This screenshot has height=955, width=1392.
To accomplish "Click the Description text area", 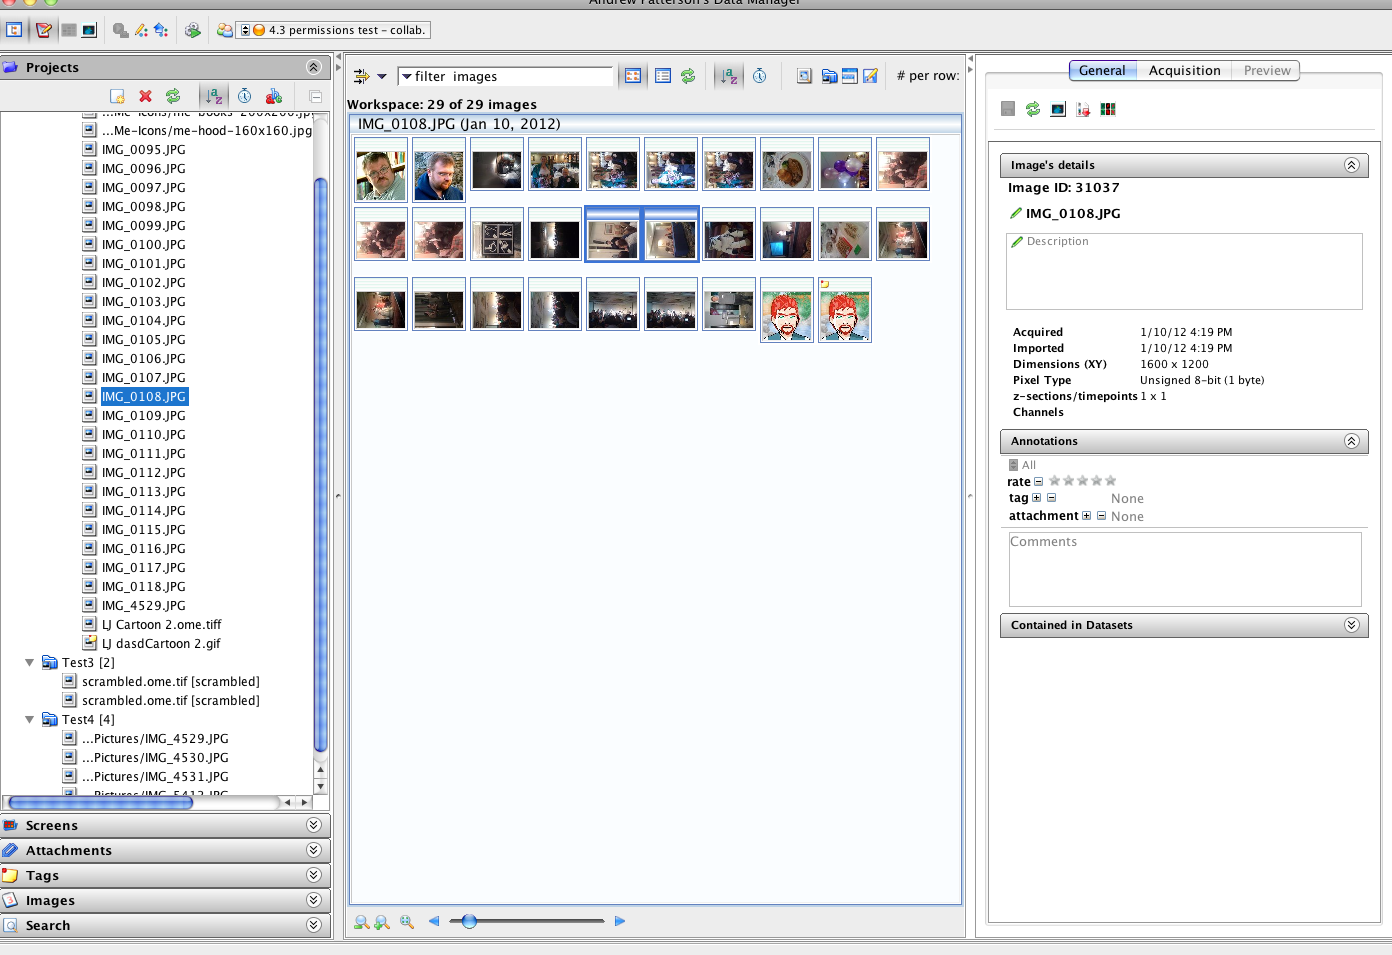I will click(x=1184, y=271).
